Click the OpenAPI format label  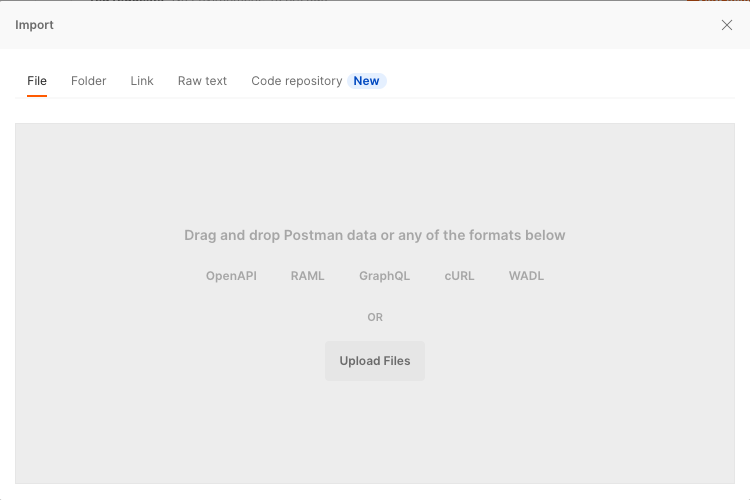231,276
